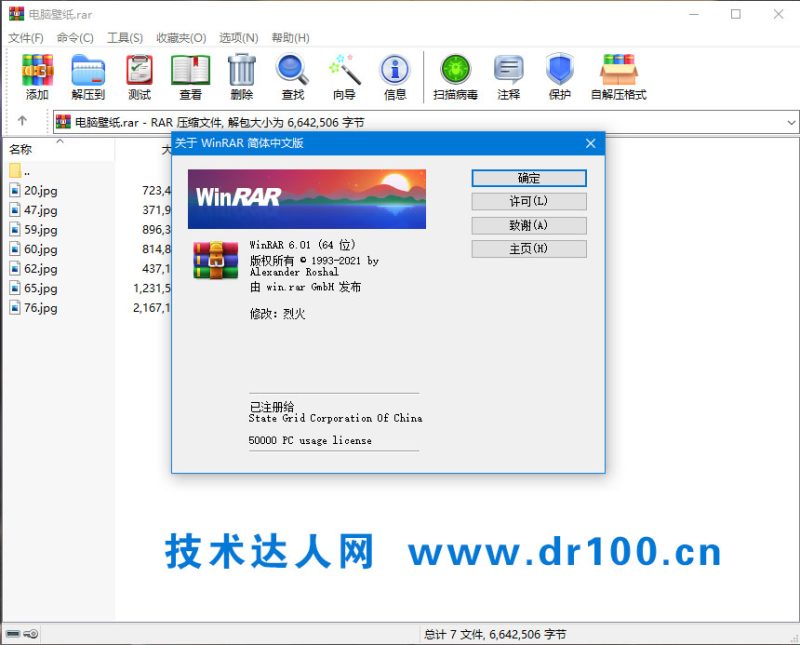Run the 测试 (Test) archive tool

coord(139,77)
